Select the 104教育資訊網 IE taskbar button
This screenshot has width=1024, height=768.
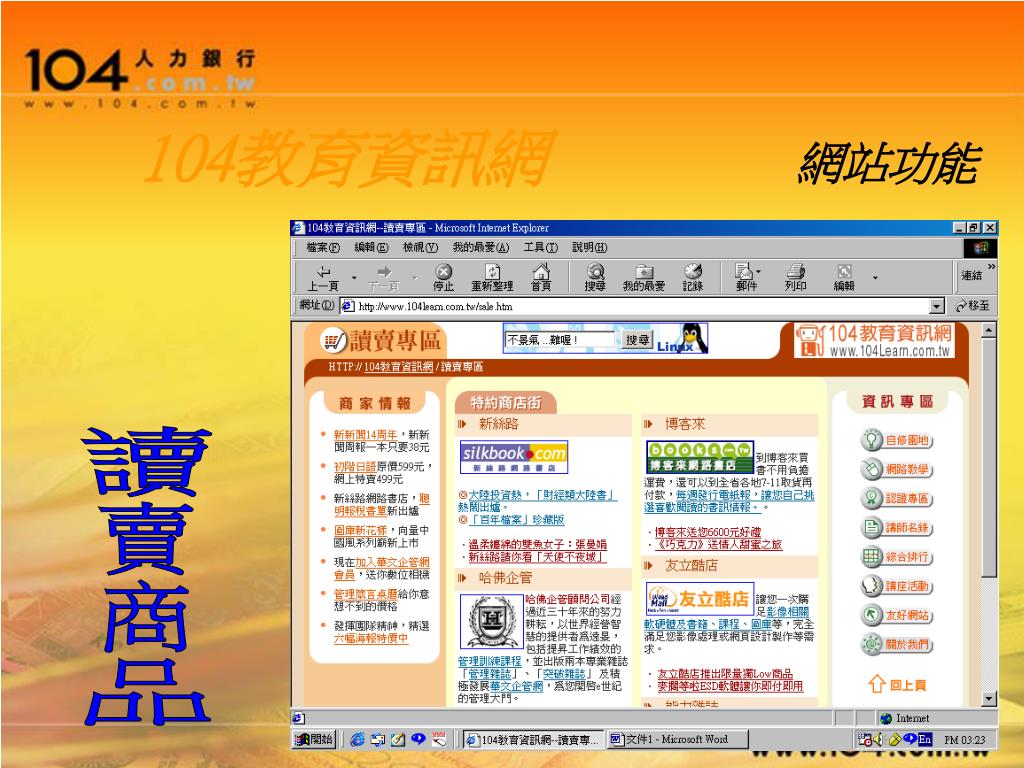tap(533, 739)
